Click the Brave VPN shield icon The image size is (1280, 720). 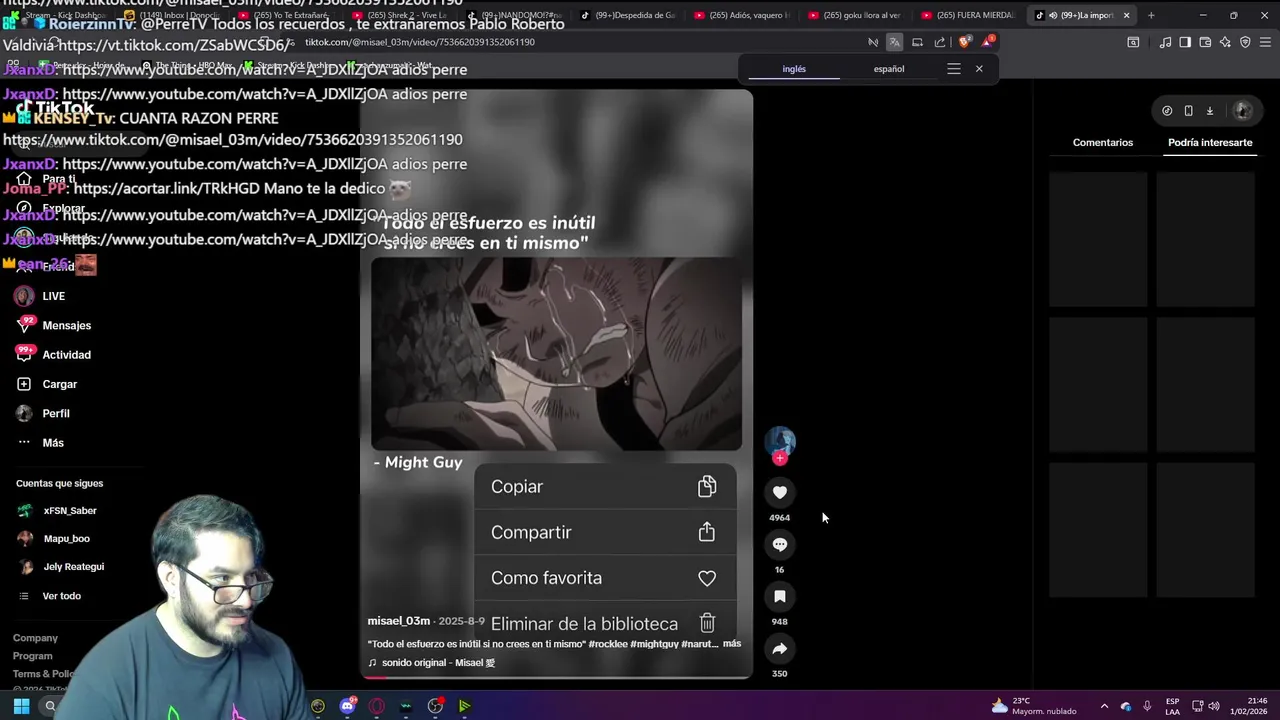coord(1245,42)
